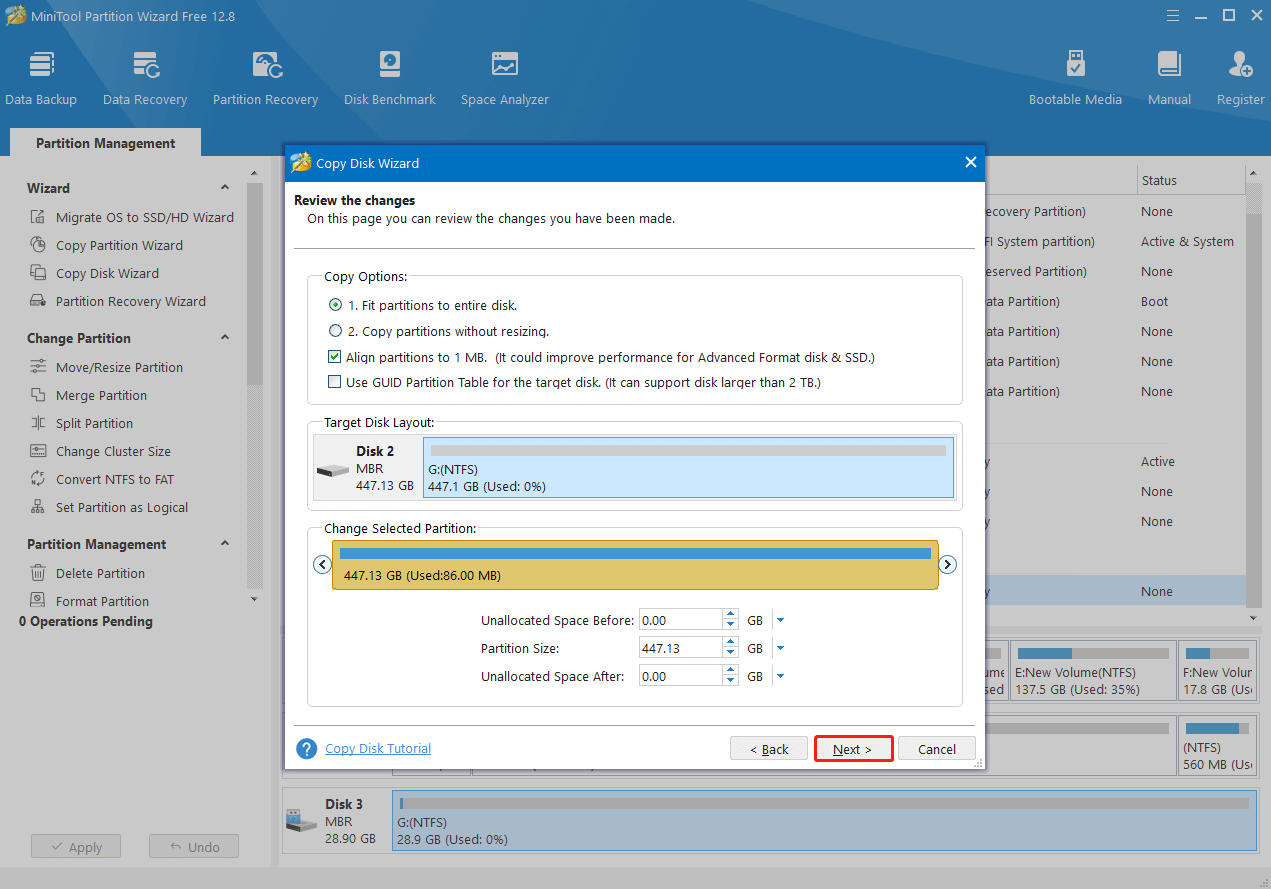
Task: Open unit dropdown for Partition Size
Action: [780, 648]
